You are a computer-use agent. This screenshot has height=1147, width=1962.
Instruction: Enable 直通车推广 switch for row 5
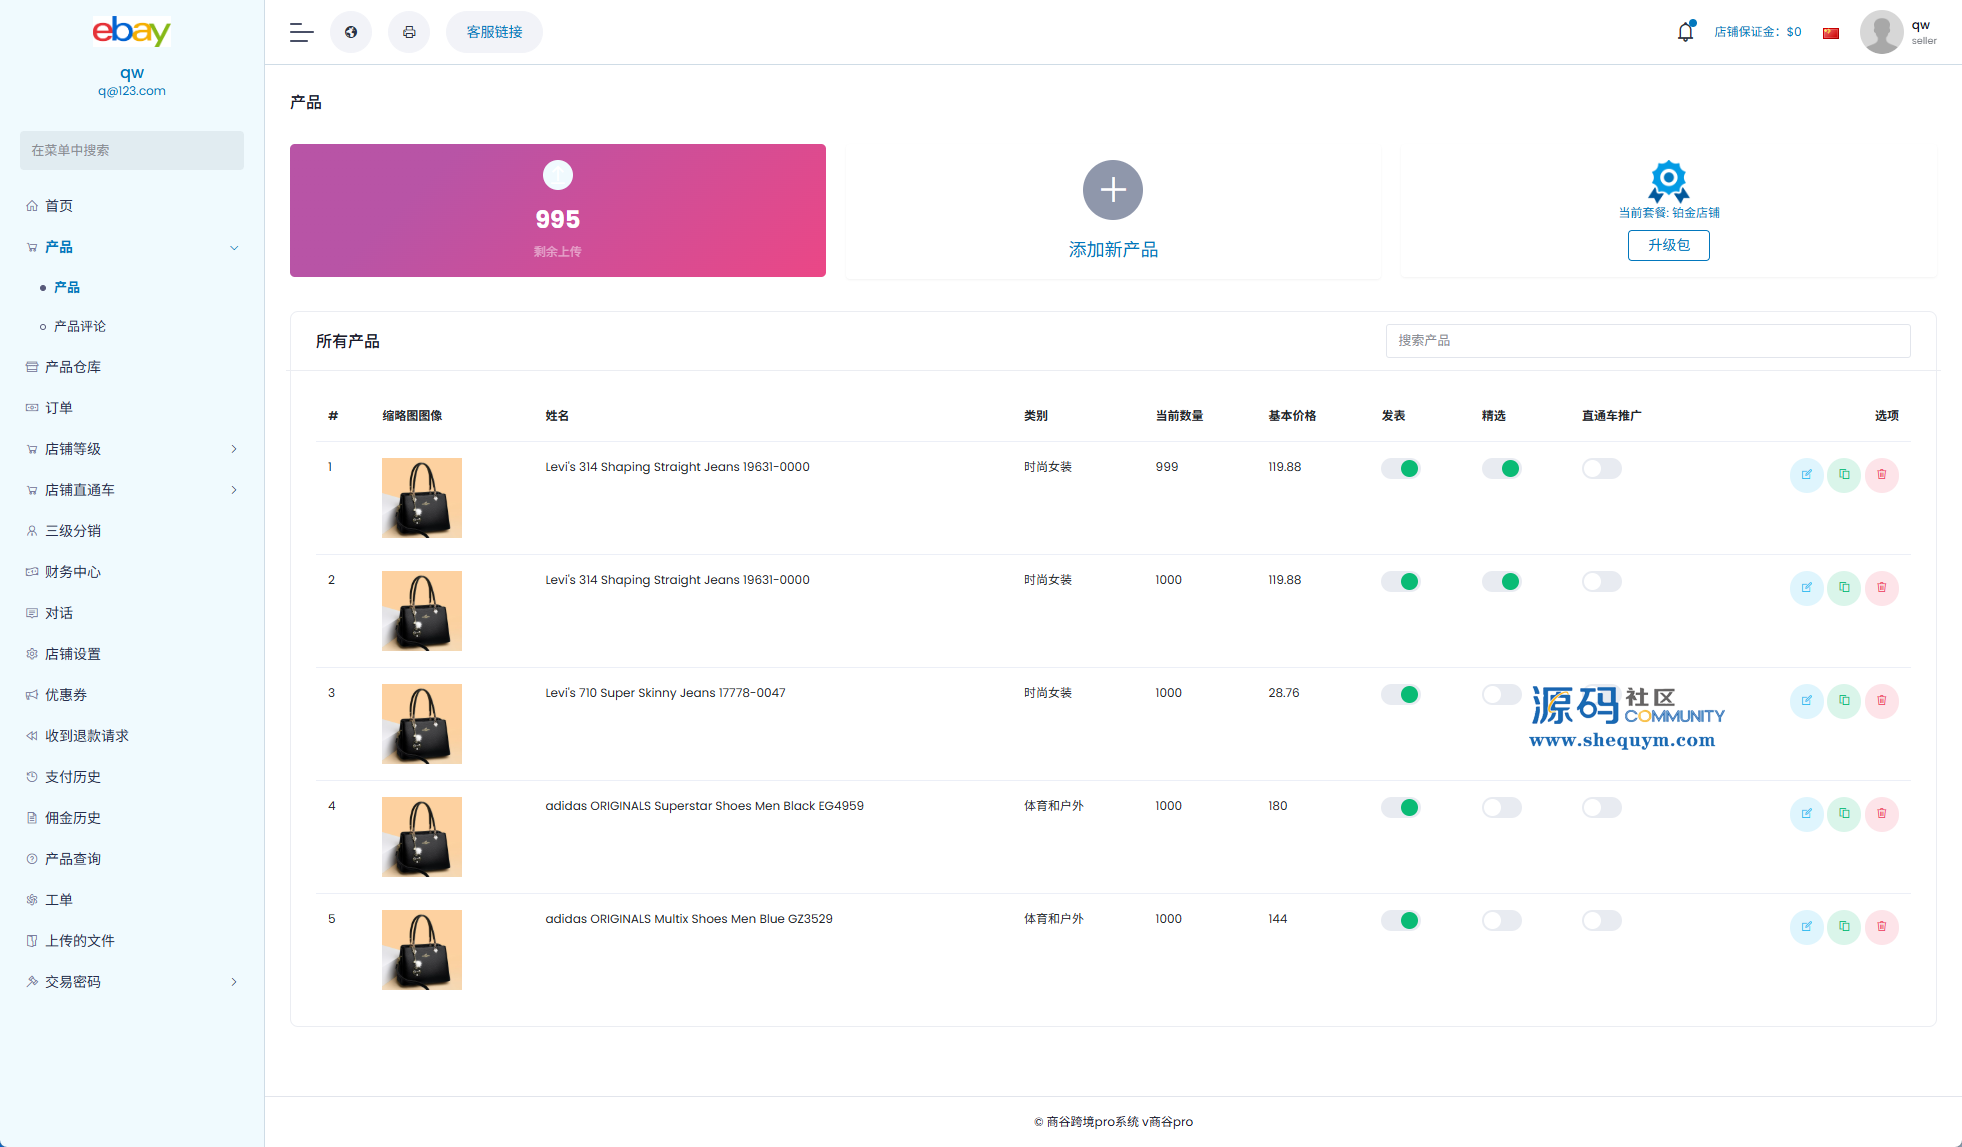[1601, 921]
